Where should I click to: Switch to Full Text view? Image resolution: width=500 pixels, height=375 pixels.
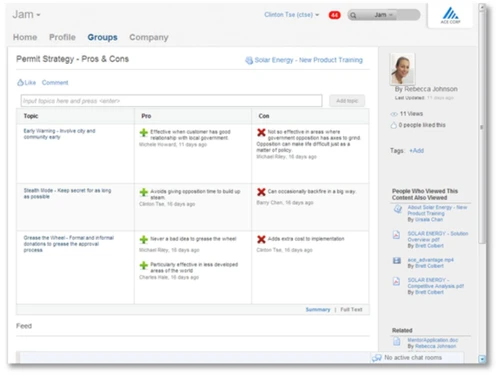351,310
